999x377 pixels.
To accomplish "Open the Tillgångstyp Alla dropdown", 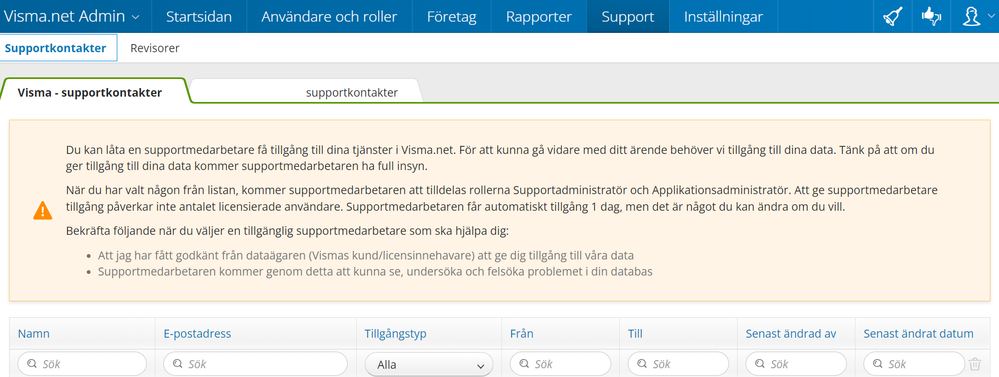I will [x=429, y=365].
